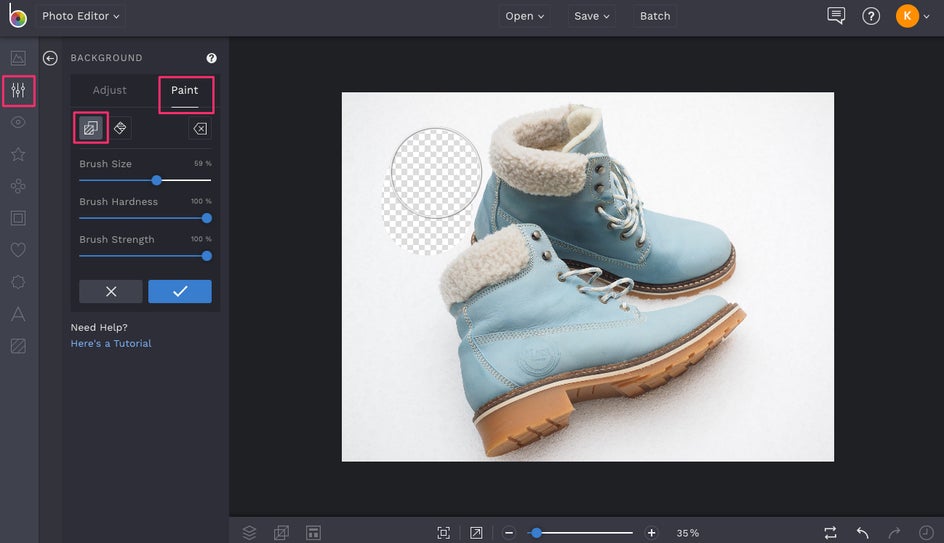
Task: Open the Here's a Tutorial link
Action: [x=111, y=343]
